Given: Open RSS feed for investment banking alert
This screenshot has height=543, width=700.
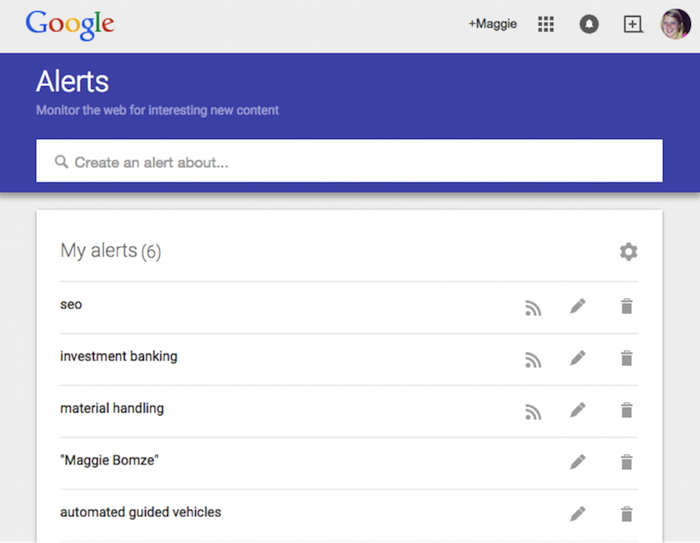Looking at the screenshot, I should (x=533, y=359).
